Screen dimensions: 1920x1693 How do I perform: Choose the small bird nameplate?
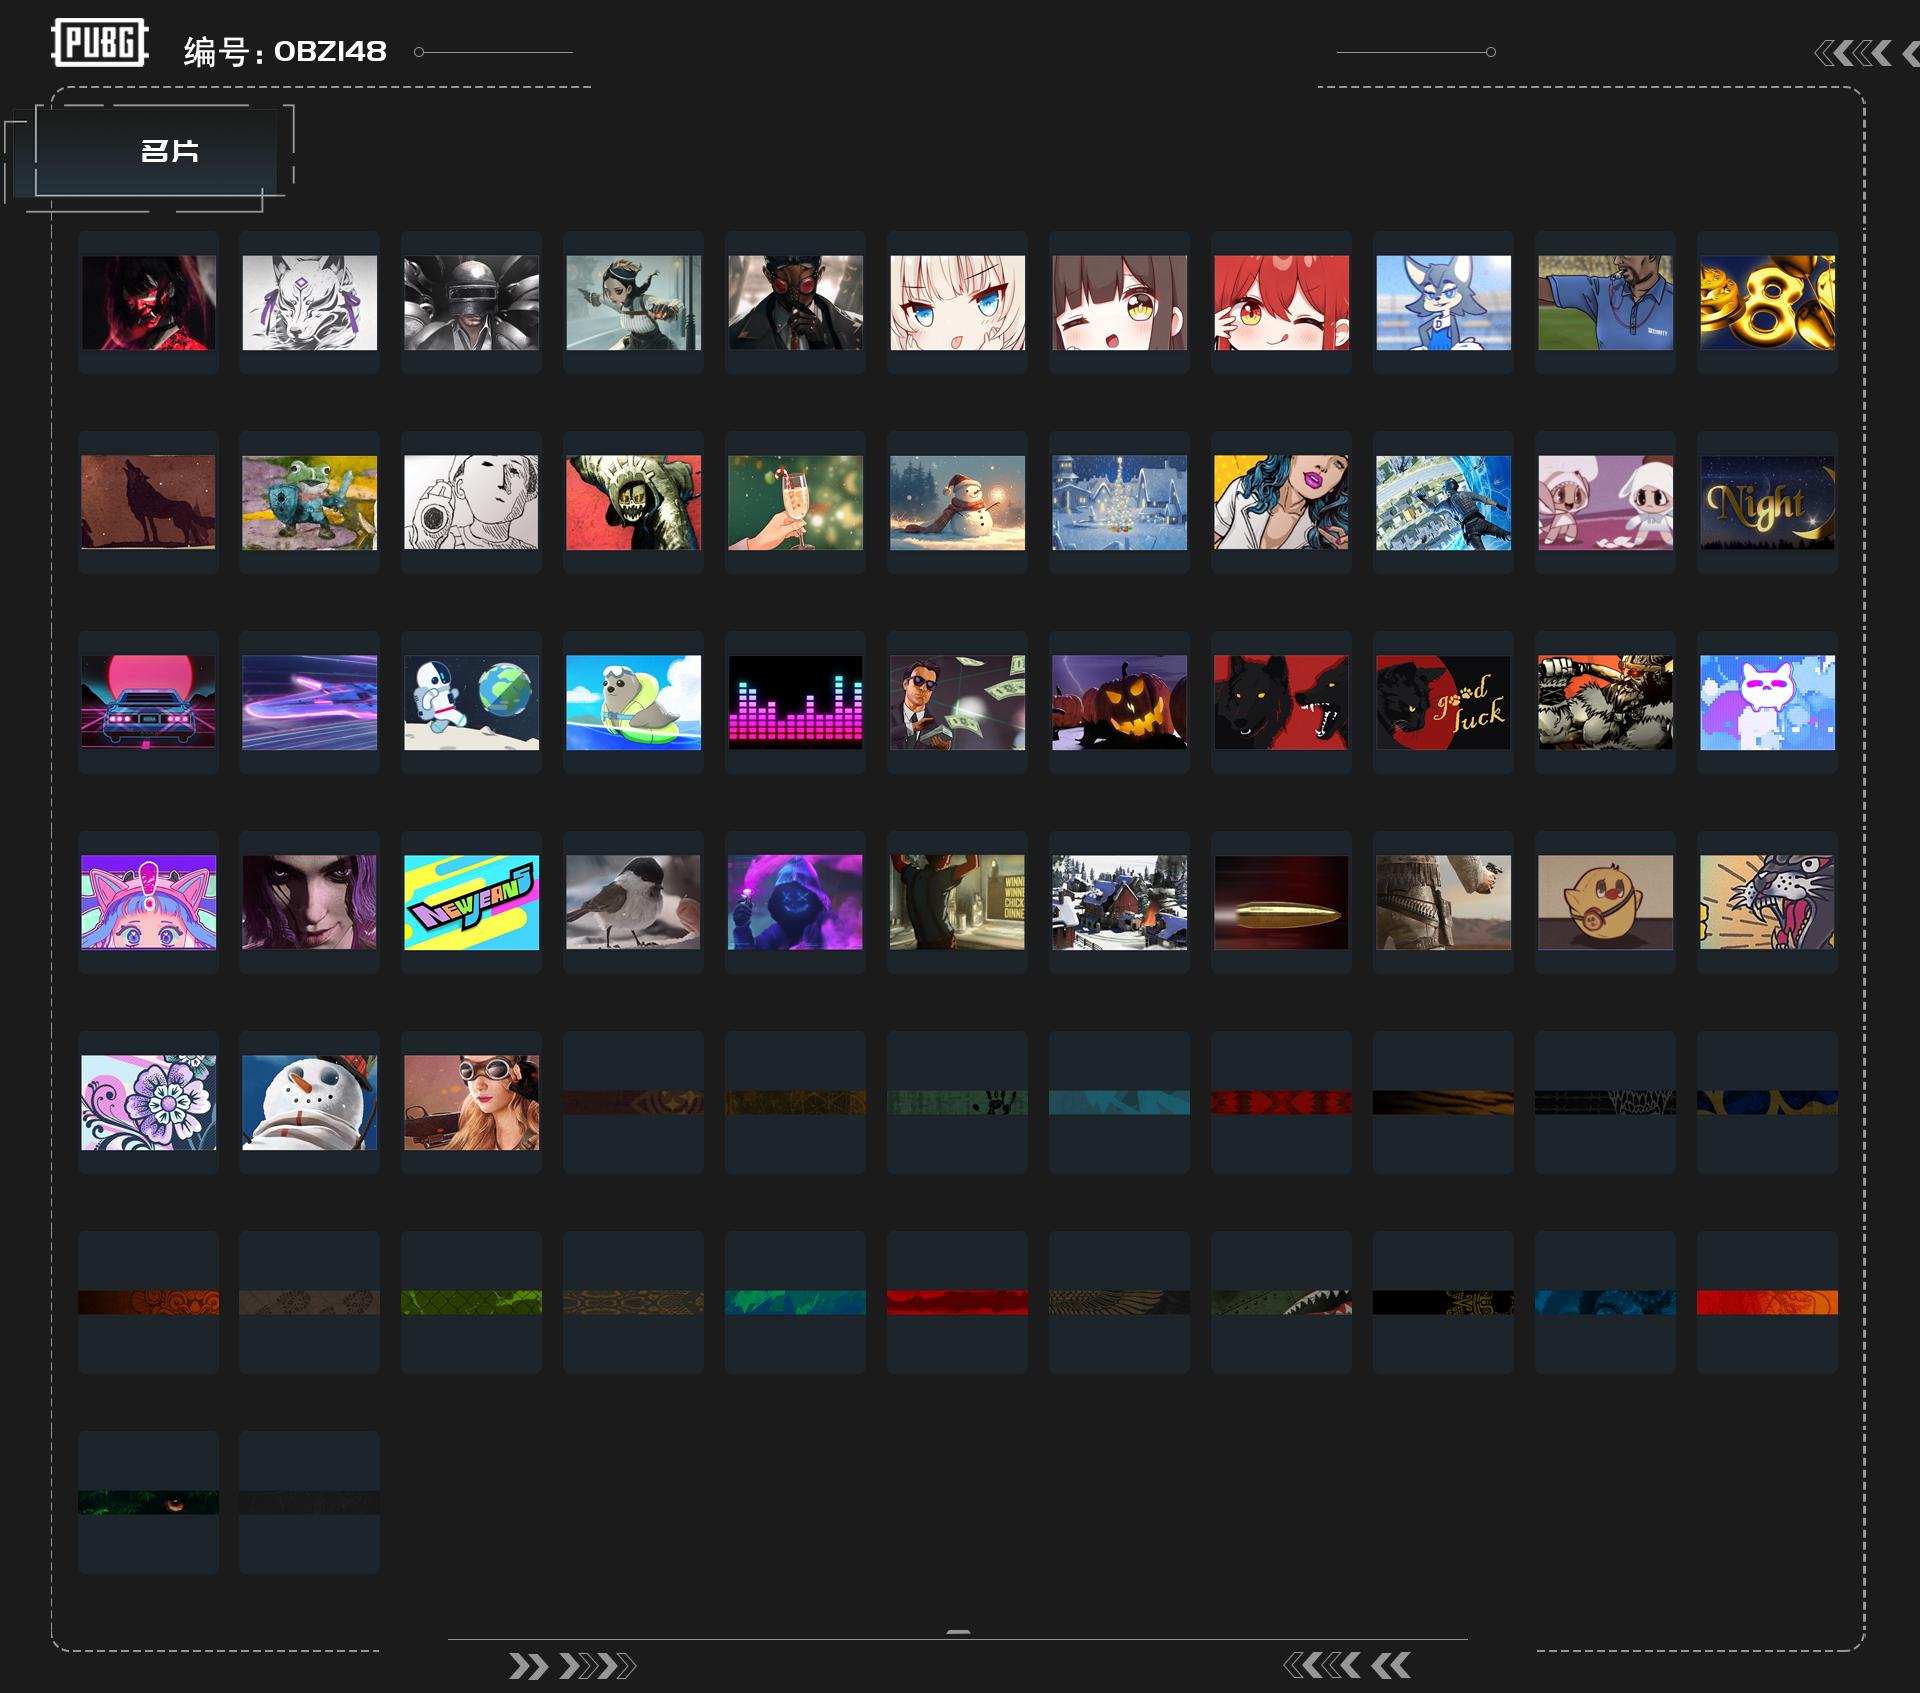click(634, 902)
